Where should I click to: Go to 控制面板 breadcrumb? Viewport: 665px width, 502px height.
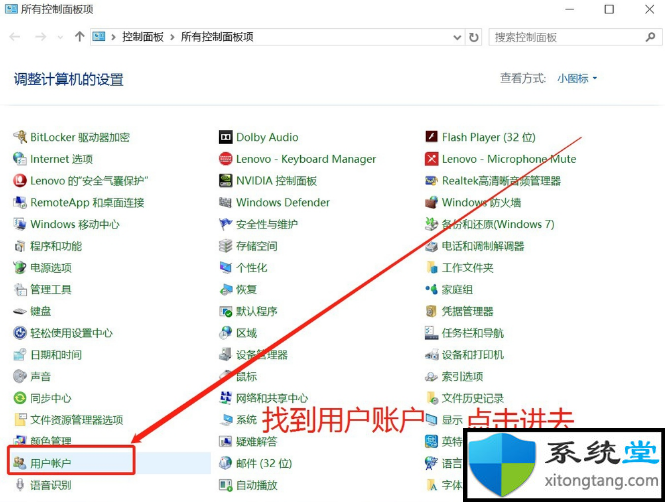pyautogui.click(x=143, y=37)
